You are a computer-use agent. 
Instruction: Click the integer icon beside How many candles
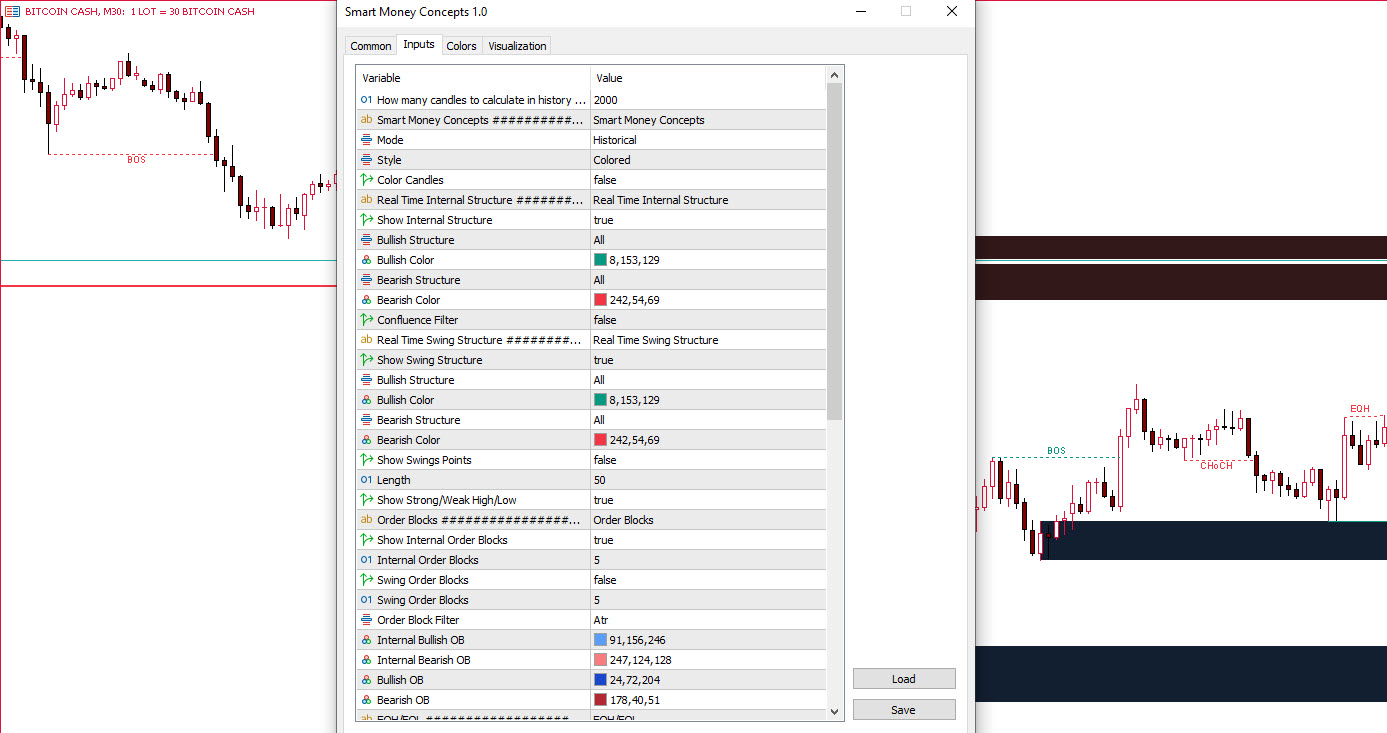pyautogui.click(x=366, y=100)
